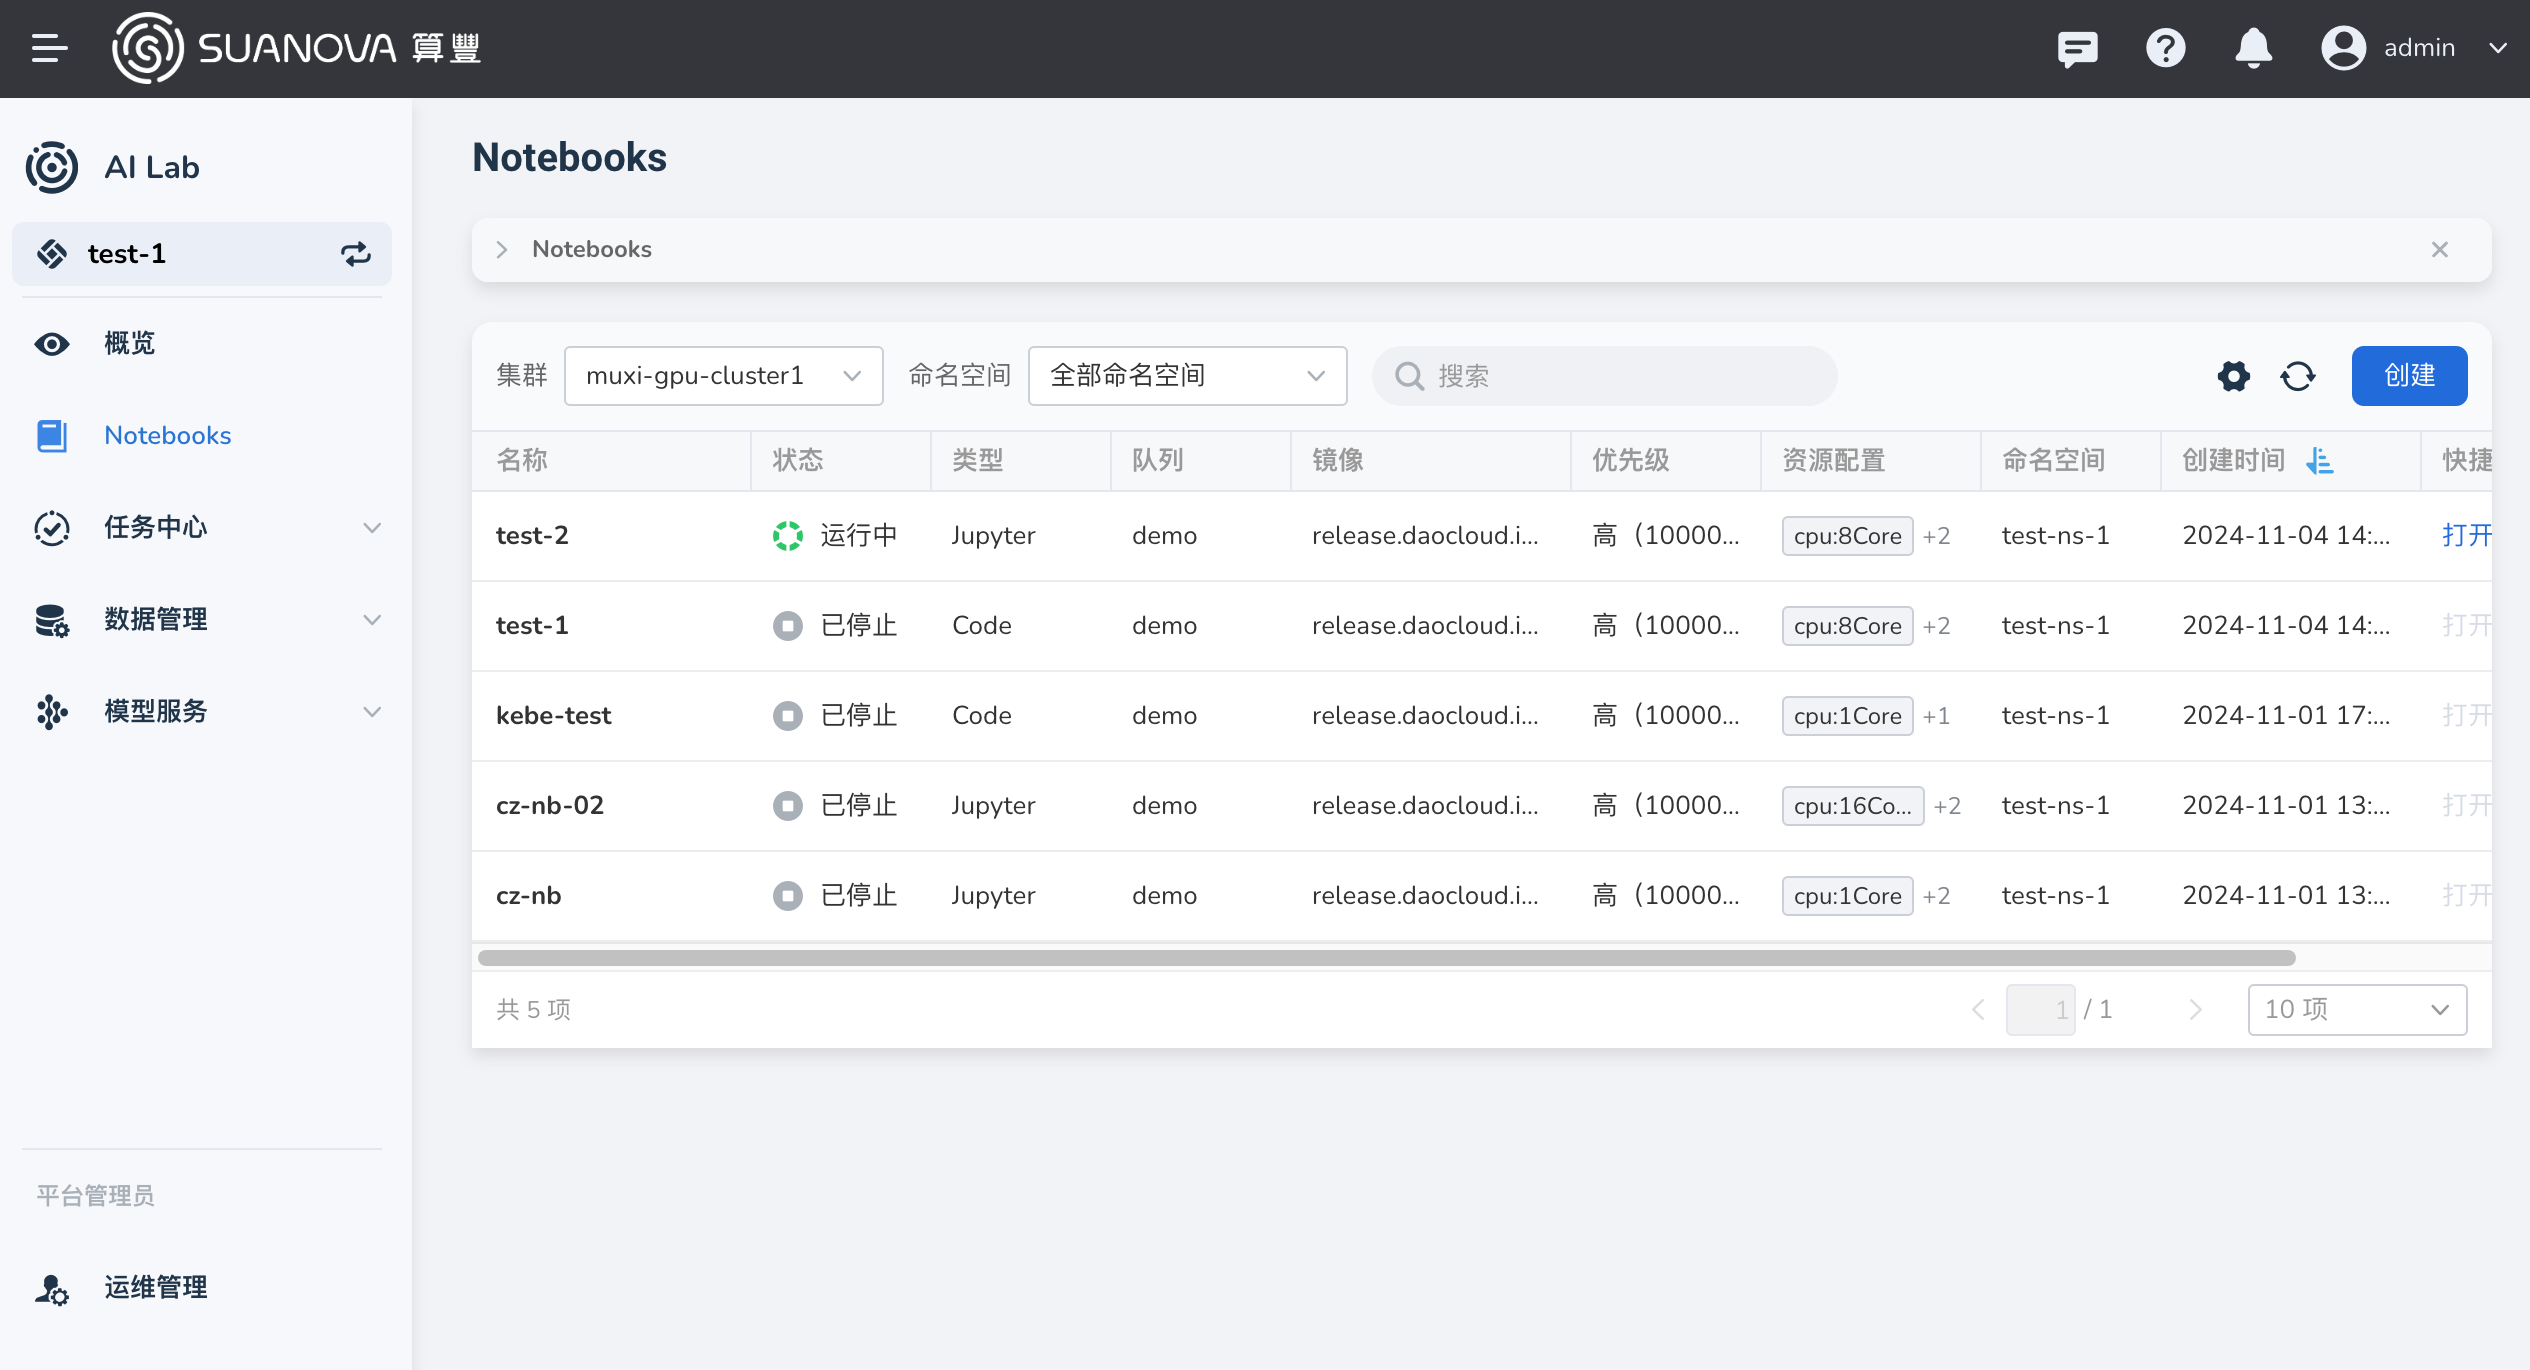2530x1370 pixels.
Task: Toggle the hamburger sidebar menu
Action: pos(49,48)
